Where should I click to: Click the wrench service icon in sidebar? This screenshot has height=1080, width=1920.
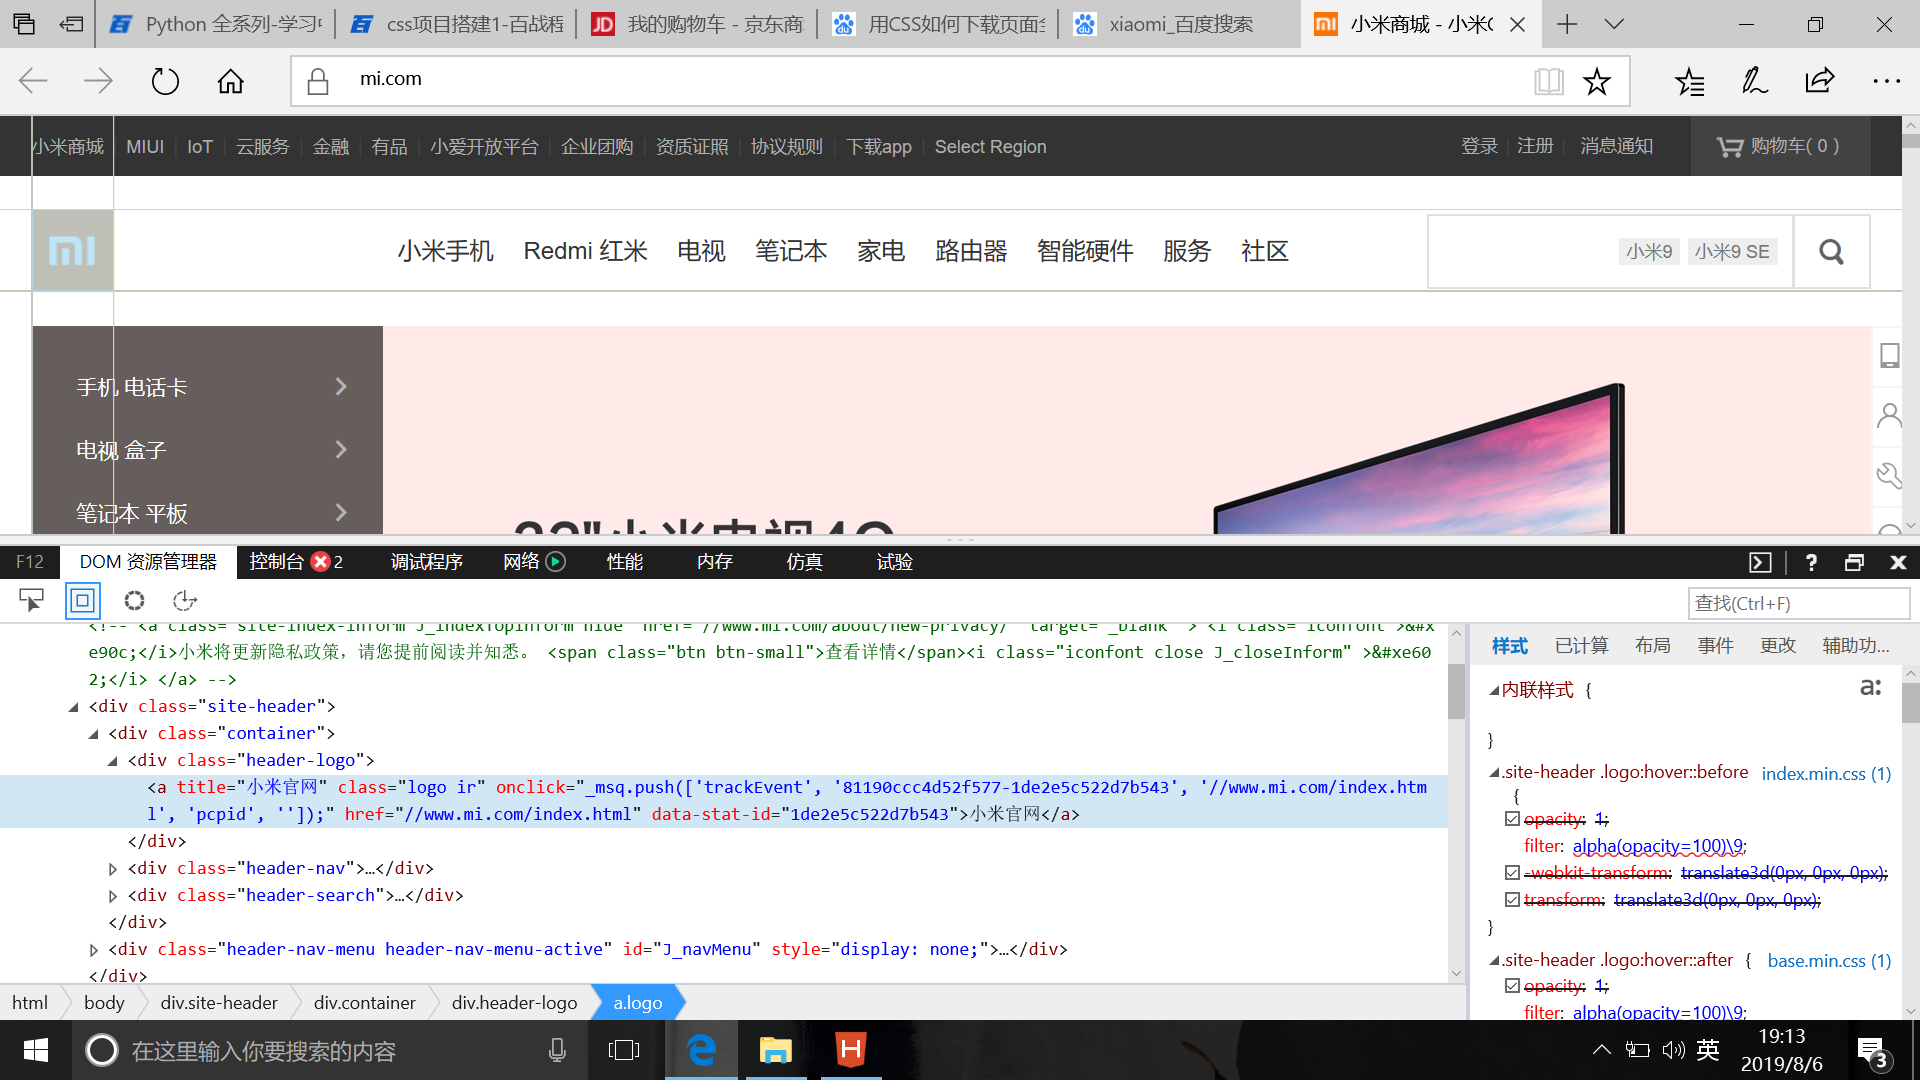point(1889,475)
